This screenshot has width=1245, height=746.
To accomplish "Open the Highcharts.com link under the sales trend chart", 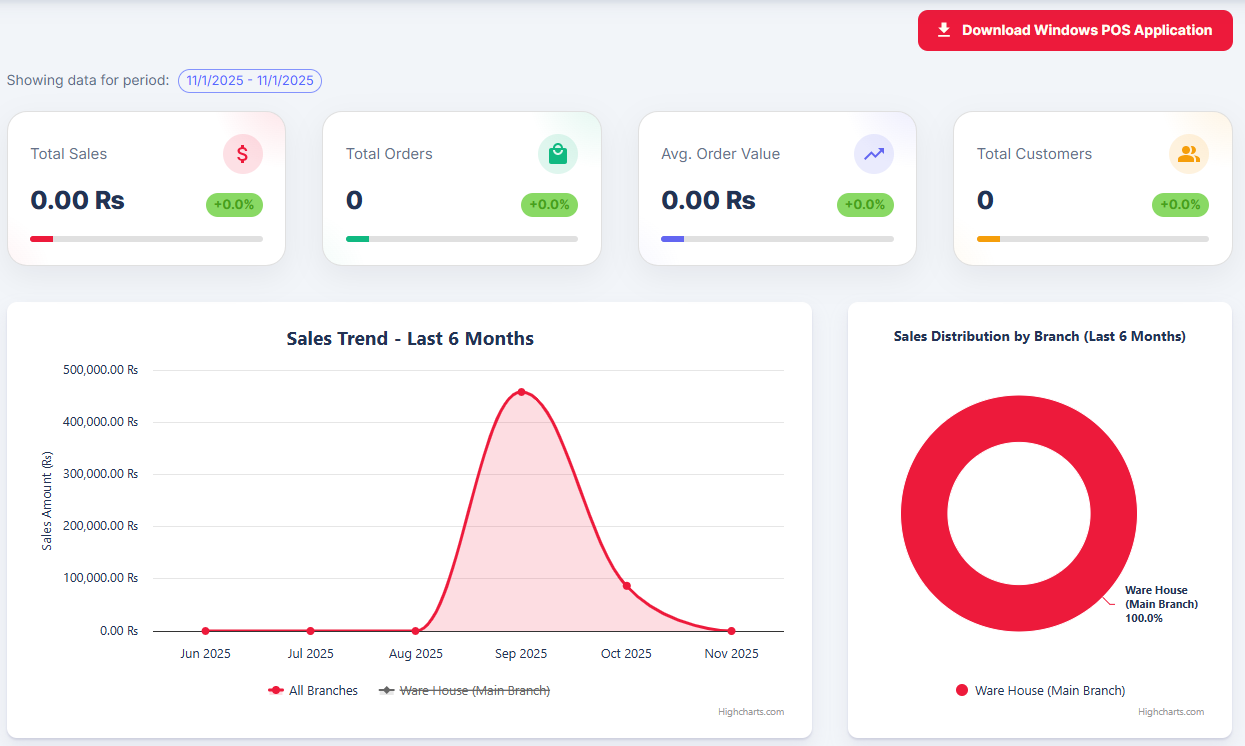I will coord(751,712).
